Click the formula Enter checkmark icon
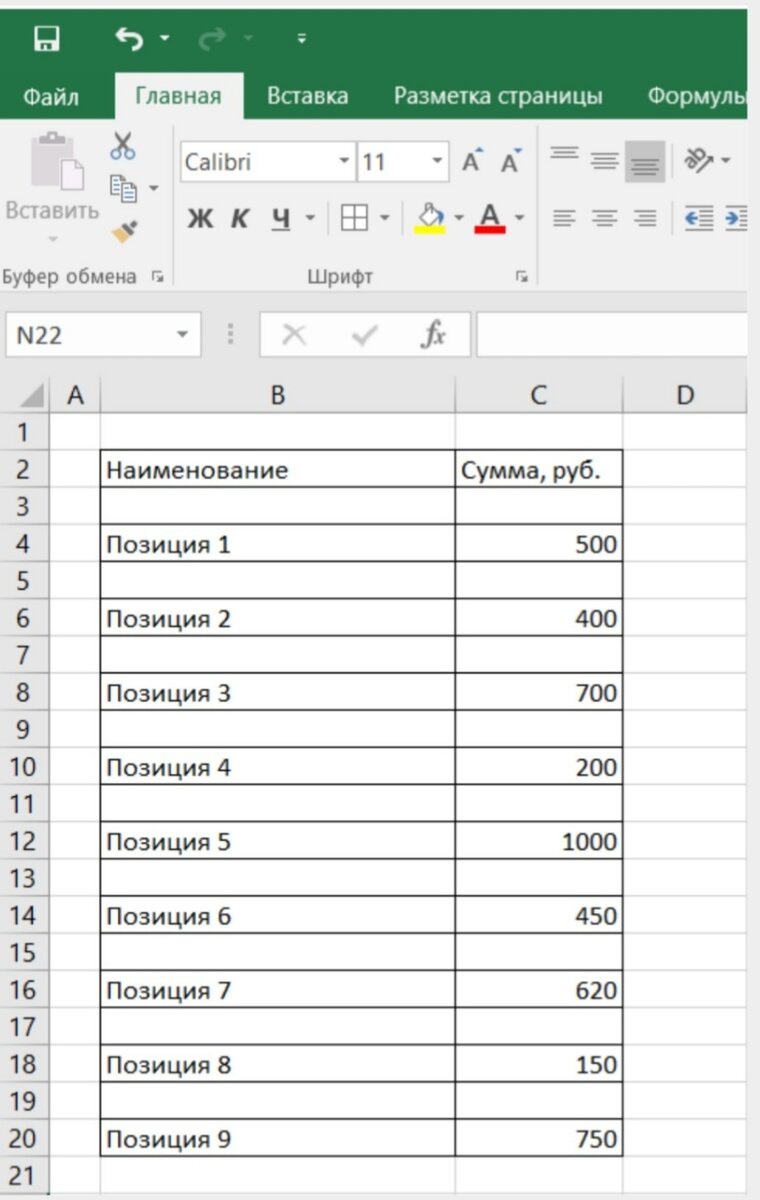The width and height of the screenshot is (760, 1200). [x=365, y=336]
